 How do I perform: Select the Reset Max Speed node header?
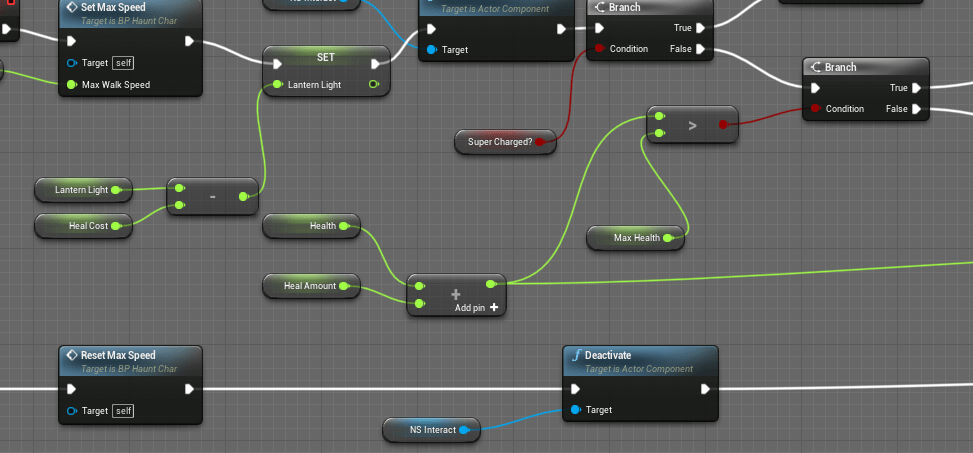(119, 355)
